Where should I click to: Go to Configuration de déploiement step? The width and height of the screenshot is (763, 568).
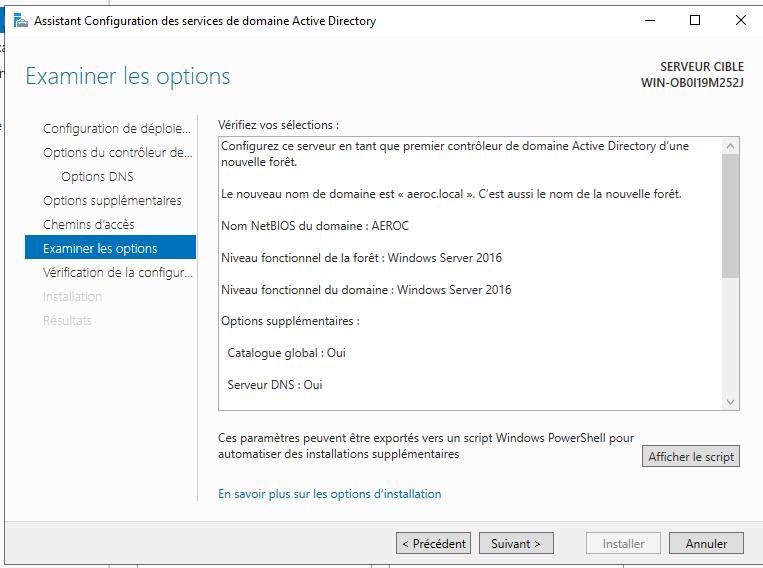(x=116, y=129)
